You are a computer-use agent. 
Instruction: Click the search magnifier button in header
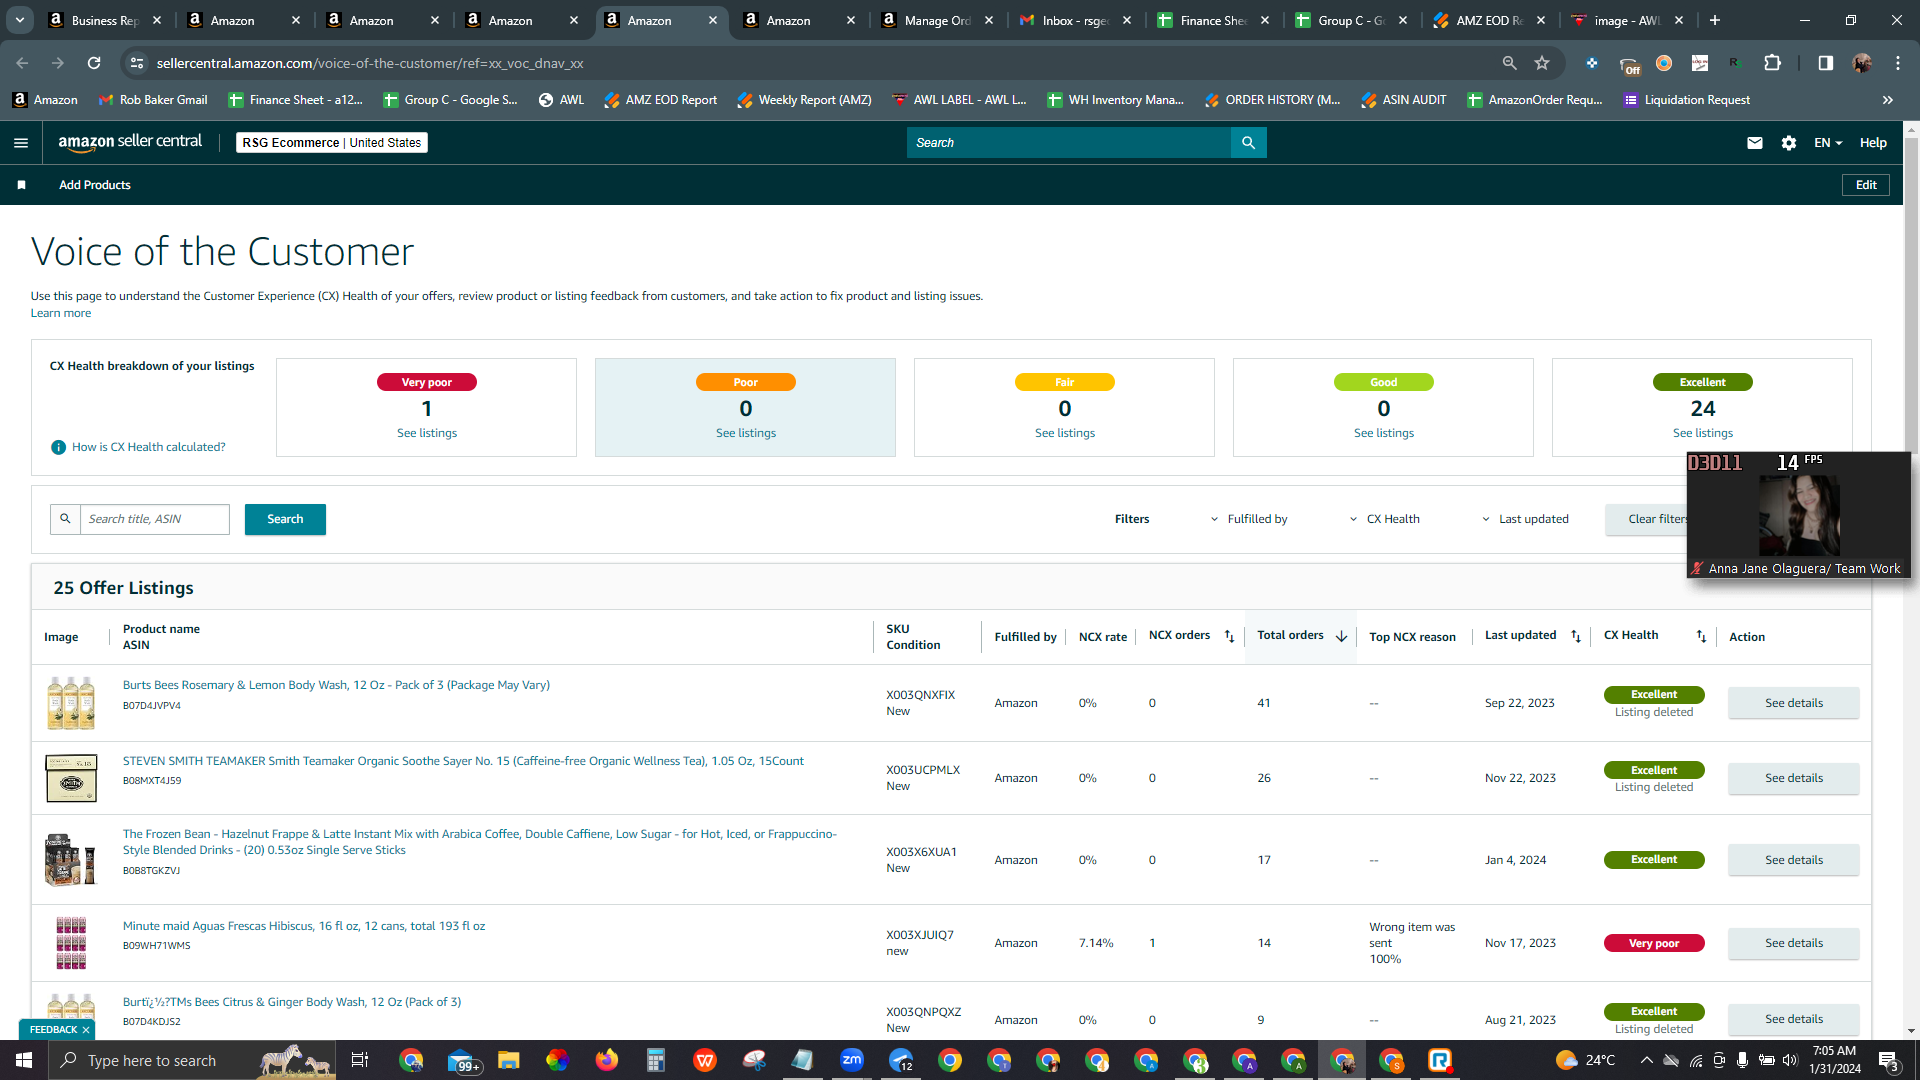pyautogui.click(x=1248, y=143)
